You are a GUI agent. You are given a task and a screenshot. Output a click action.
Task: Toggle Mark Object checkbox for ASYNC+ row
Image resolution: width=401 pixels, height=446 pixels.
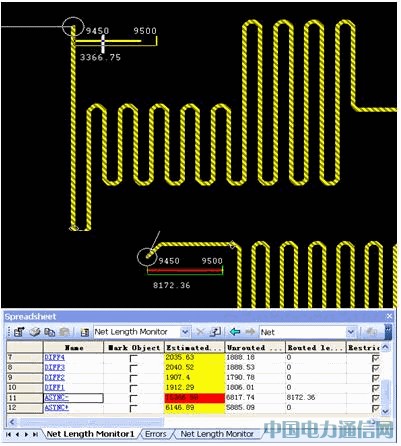133,408
